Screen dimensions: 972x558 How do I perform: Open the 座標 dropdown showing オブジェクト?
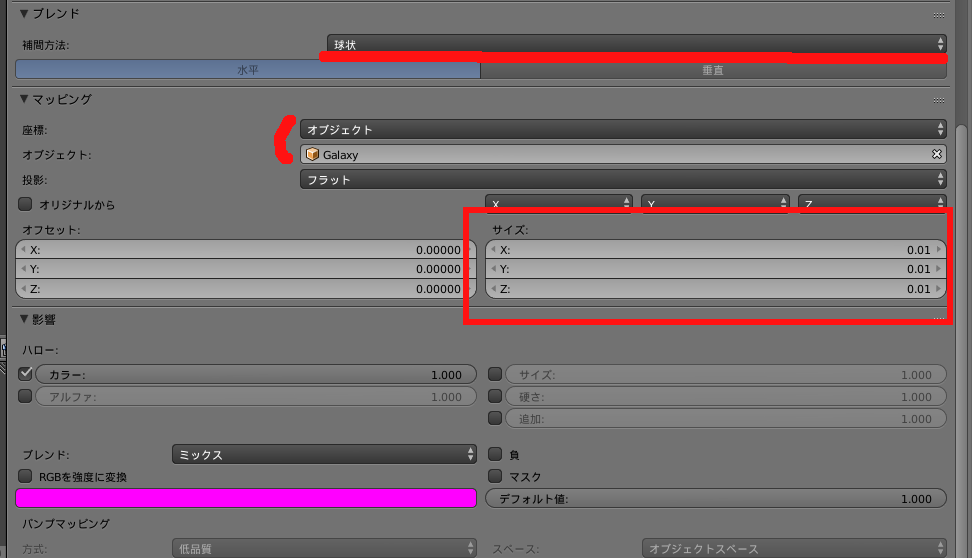[x=623, y=129]
